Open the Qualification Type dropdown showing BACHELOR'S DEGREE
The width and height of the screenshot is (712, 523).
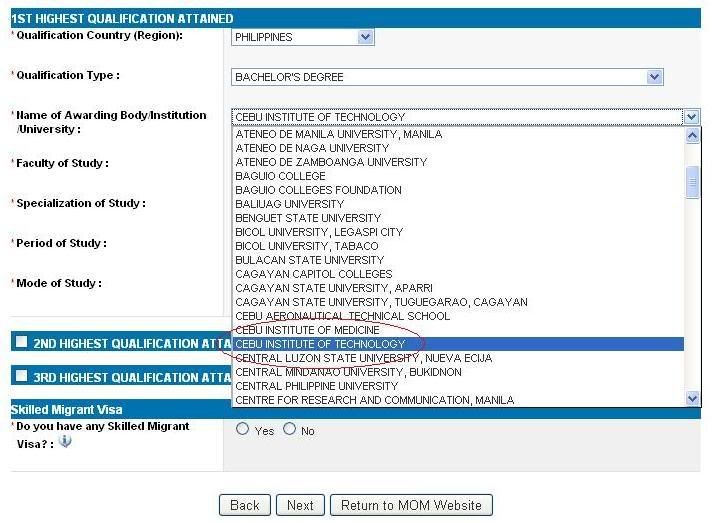pos(447,77)
